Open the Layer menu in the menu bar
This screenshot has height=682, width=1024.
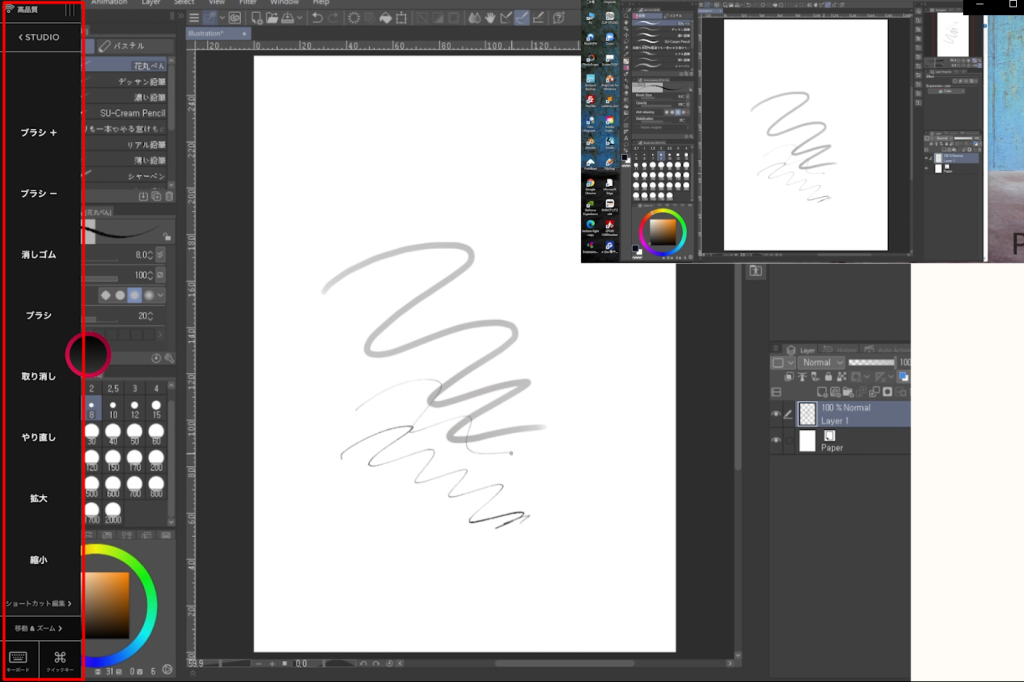point(151,3)
